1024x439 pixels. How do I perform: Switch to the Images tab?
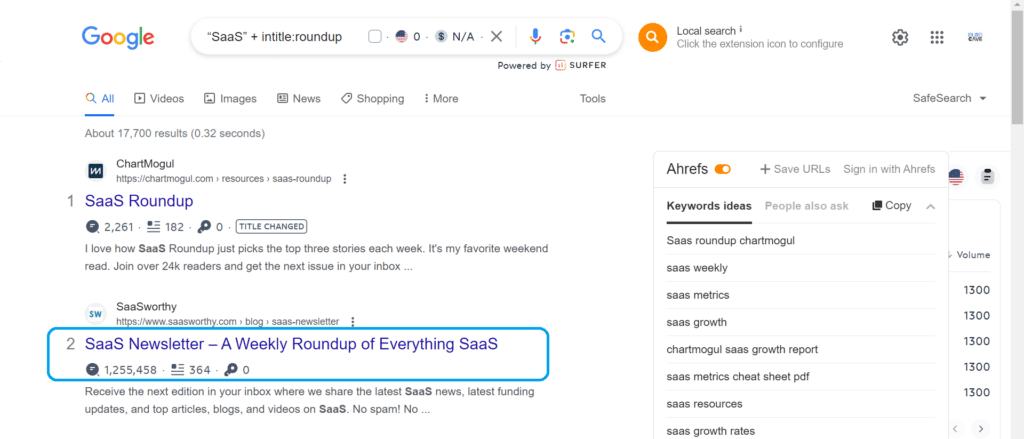click(x=231, y=99)
